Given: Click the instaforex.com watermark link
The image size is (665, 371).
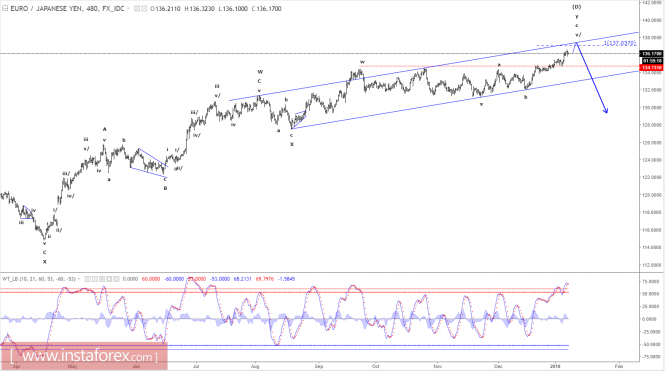Looking at the screenshot, I should 84,356.
